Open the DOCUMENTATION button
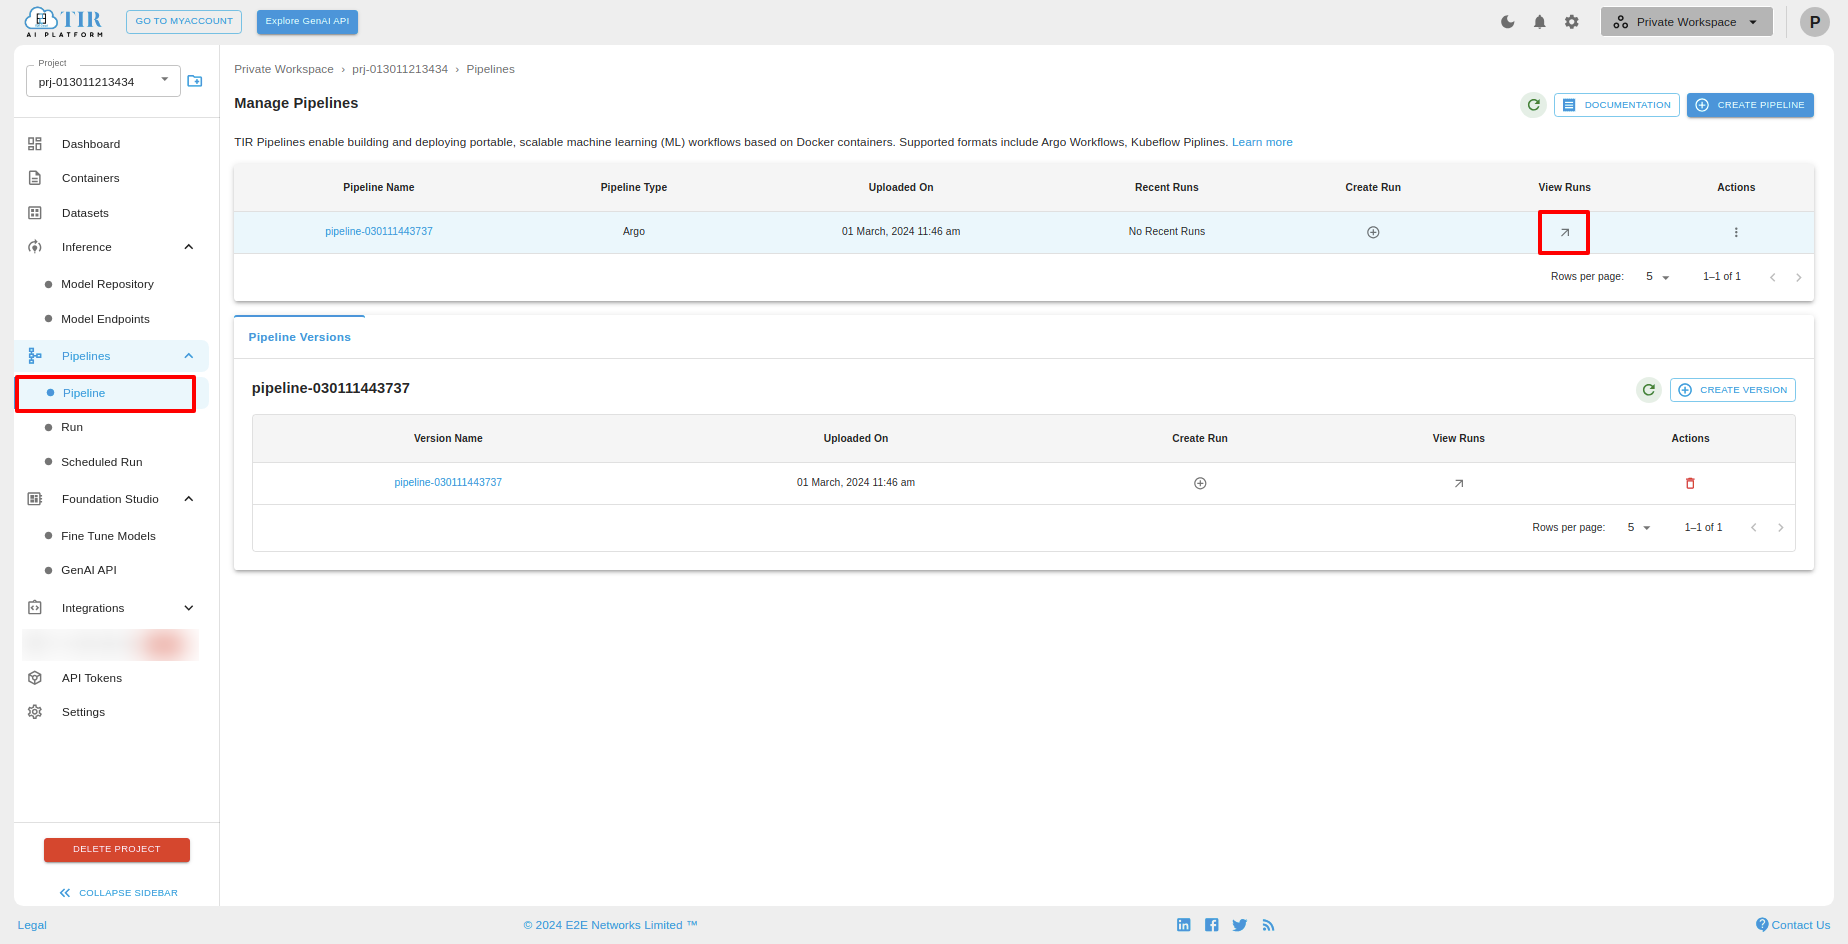This screenshot has height=944, width=1848. [1617, 105]
